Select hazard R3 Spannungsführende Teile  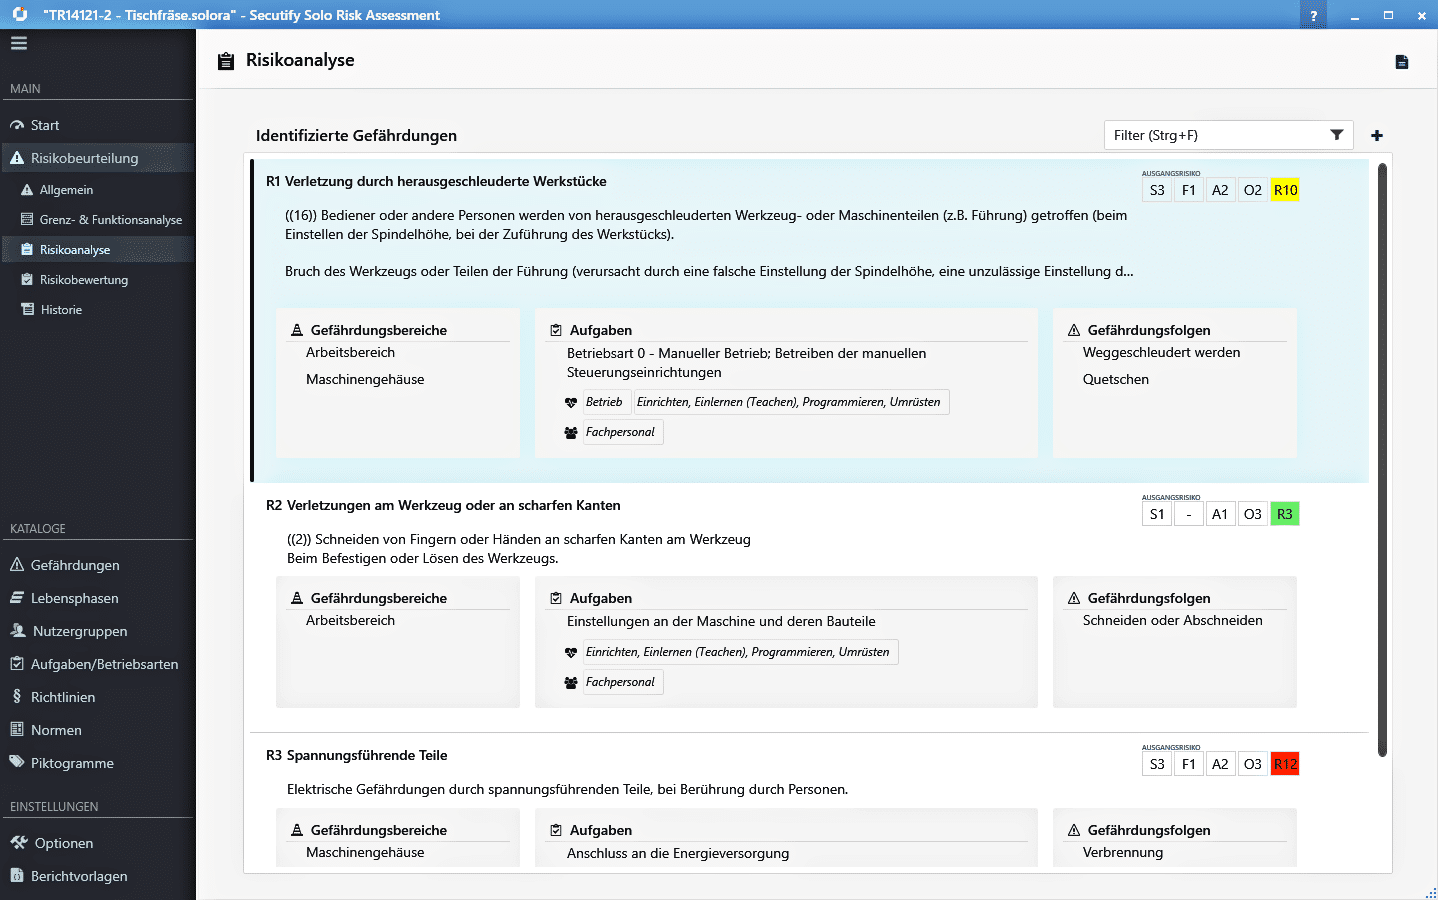point(357,755)
